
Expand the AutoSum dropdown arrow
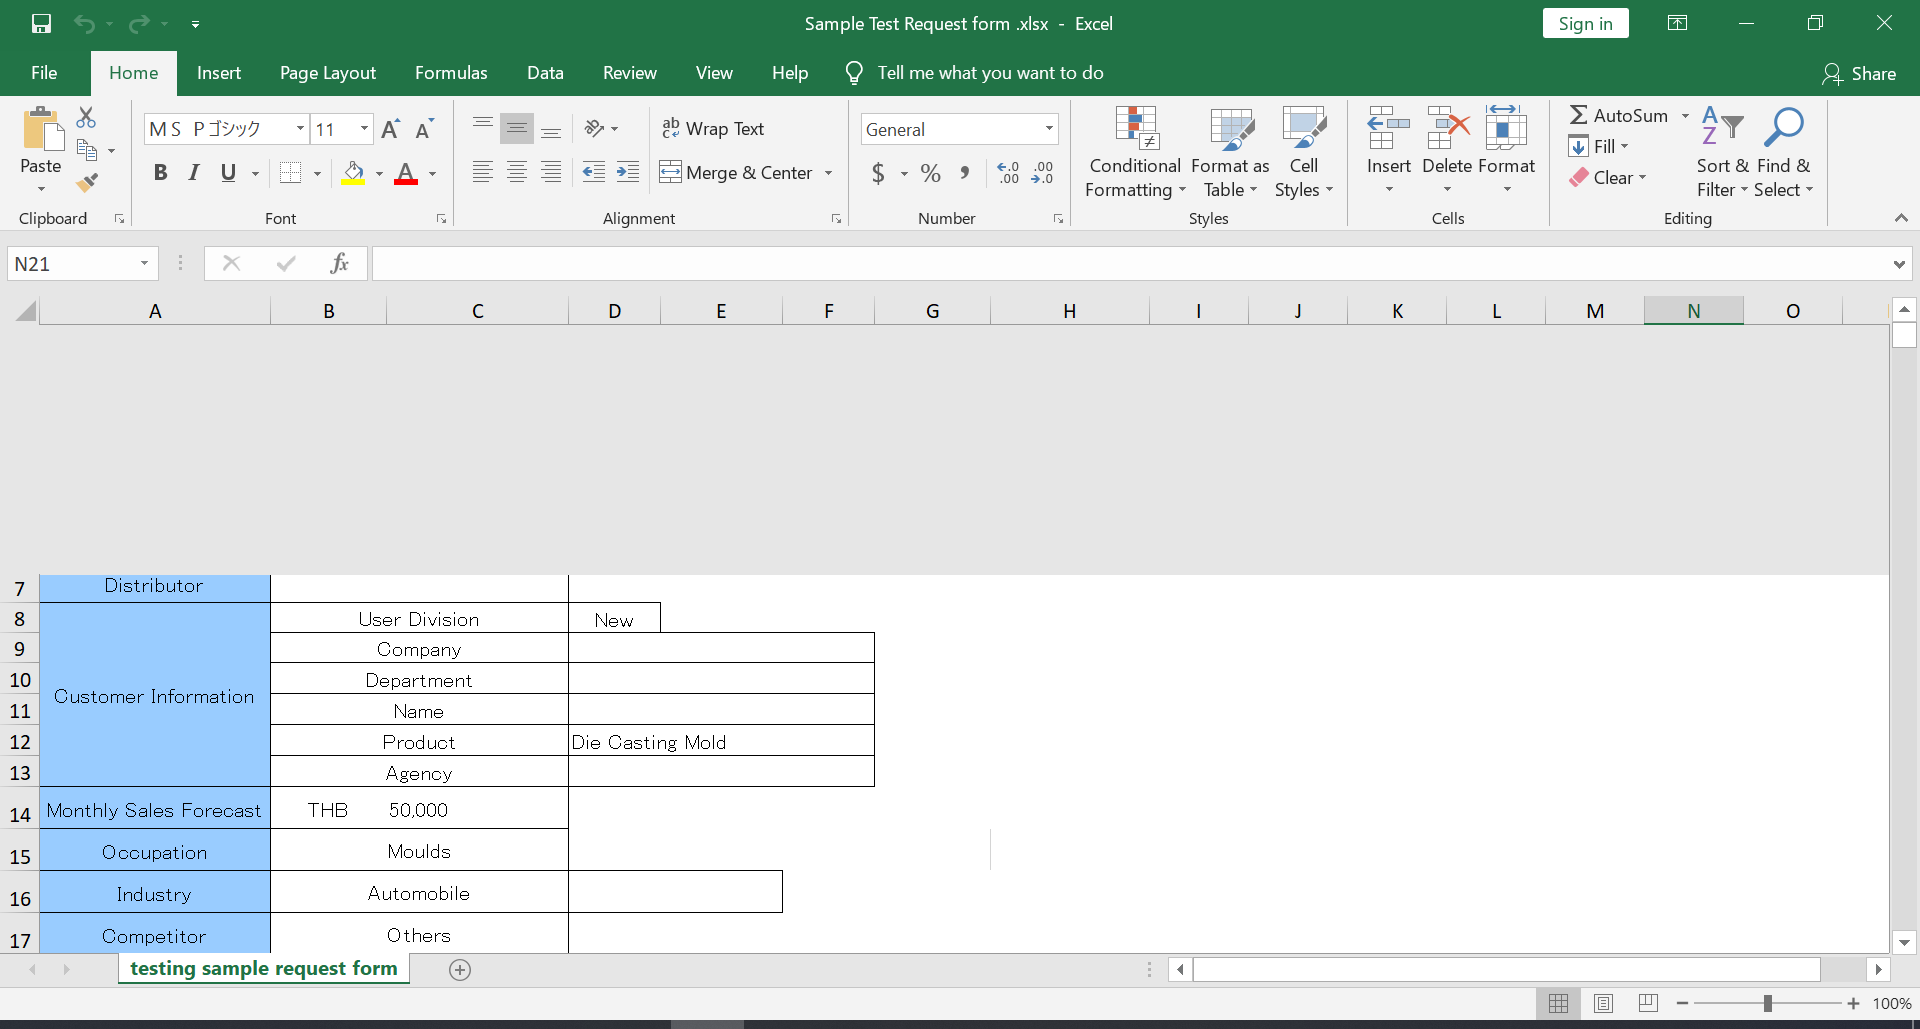pyautogui.click(x=1685, y=116)
